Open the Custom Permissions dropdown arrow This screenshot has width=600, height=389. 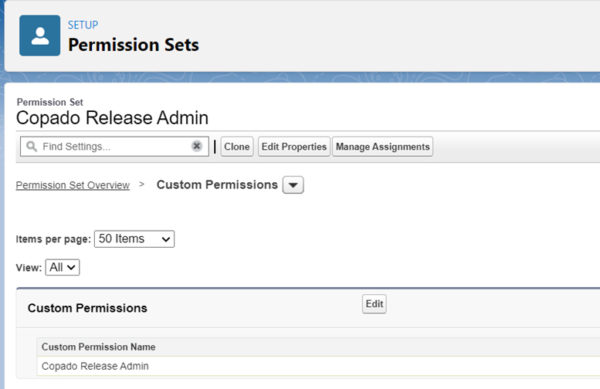point(293,185)
